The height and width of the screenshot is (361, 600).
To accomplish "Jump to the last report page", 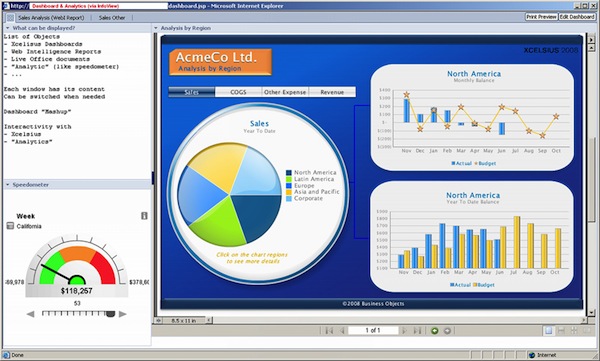I will (x=417, y=330).
